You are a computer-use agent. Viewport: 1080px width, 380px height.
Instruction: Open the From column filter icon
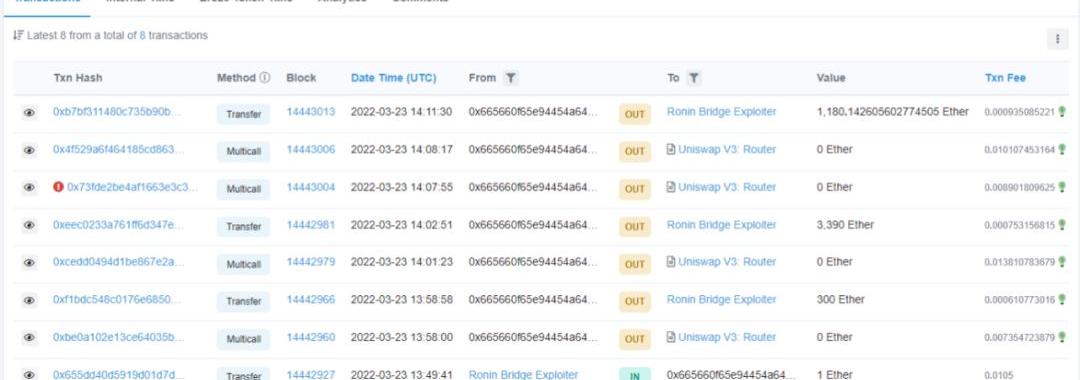pyautogui.click(x=510, y=78)
